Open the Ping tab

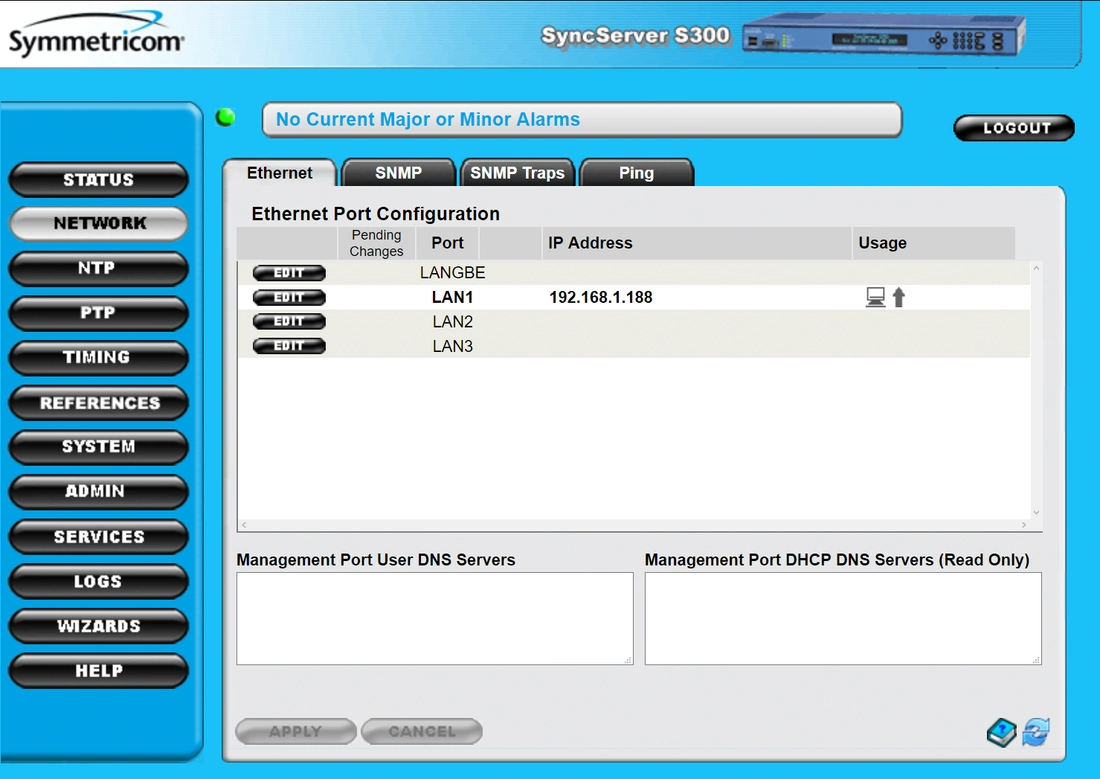(636, 173)
